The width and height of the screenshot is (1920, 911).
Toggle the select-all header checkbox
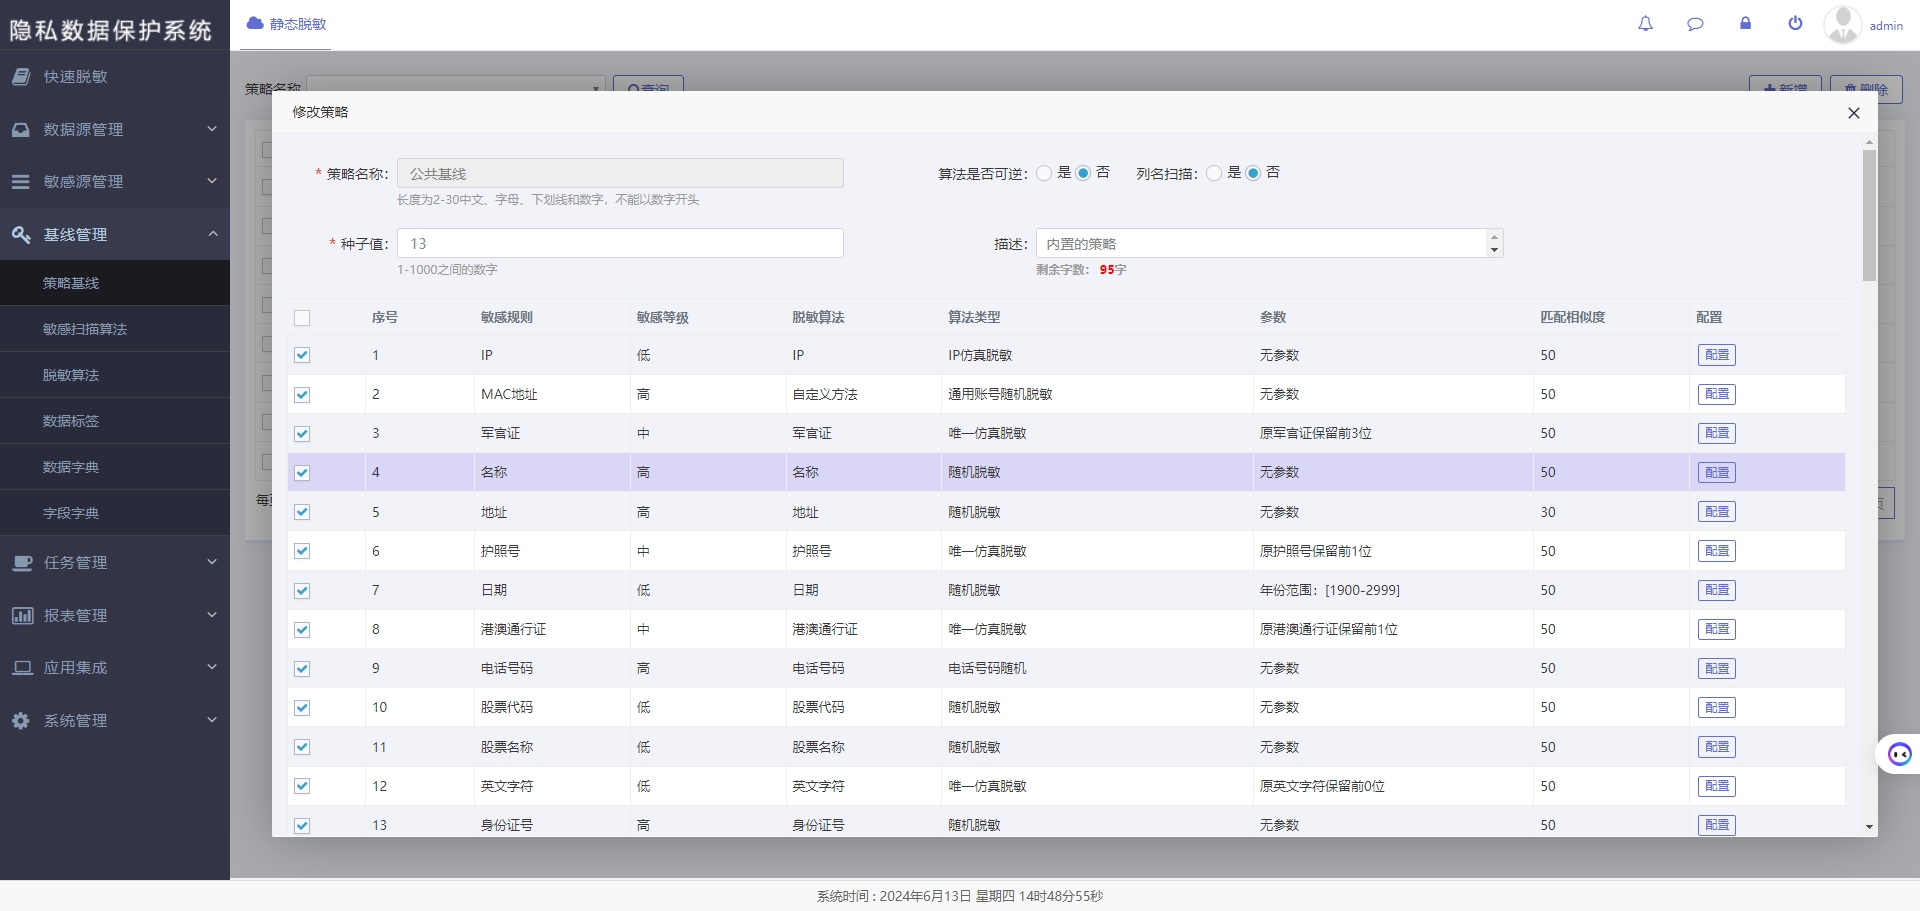click(302, 318)
